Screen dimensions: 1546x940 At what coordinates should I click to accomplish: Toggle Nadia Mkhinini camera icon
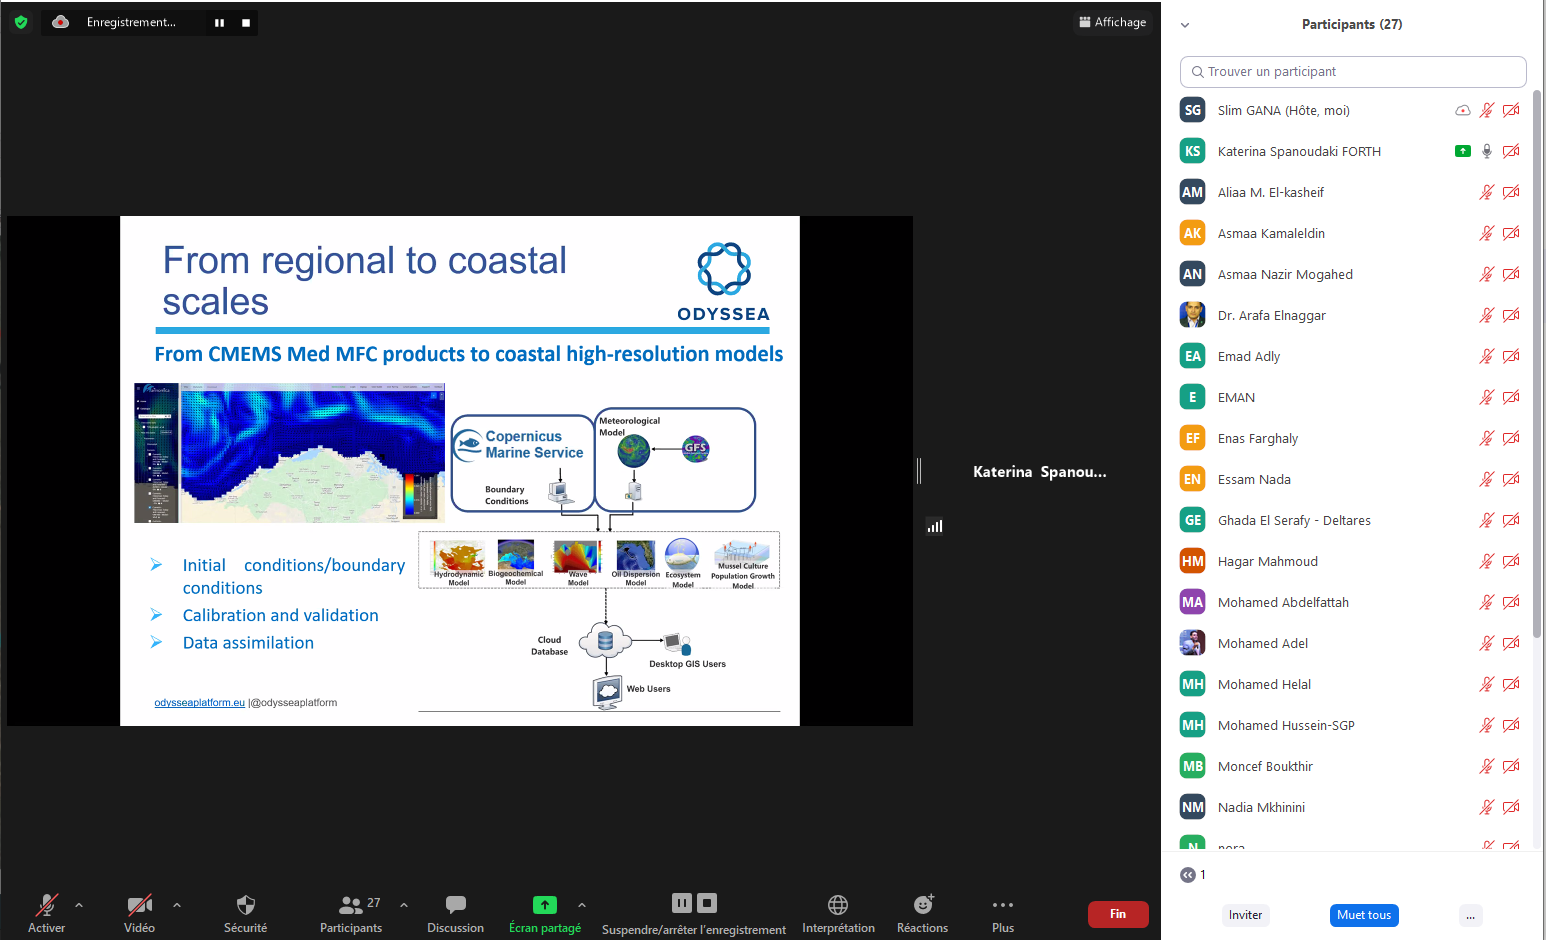tap(1511, 807)
